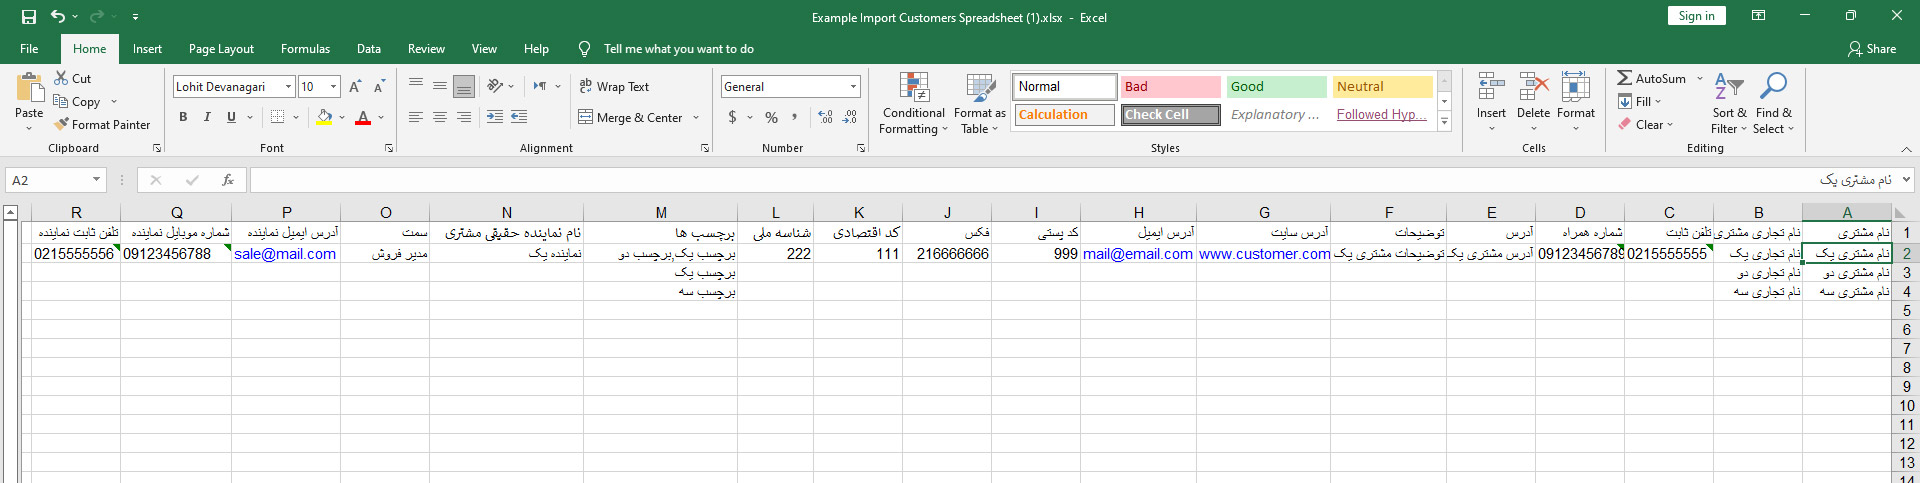Screen dimensions: 1920x483
Task: Apply the red font color
Action: 363,117
